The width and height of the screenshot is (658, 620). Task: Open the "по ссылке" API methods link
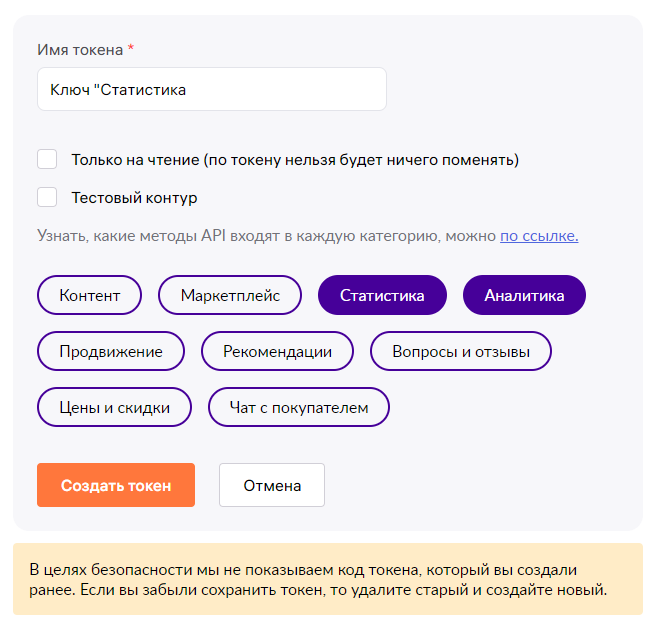pyautogui.click(x=539, y=236)
